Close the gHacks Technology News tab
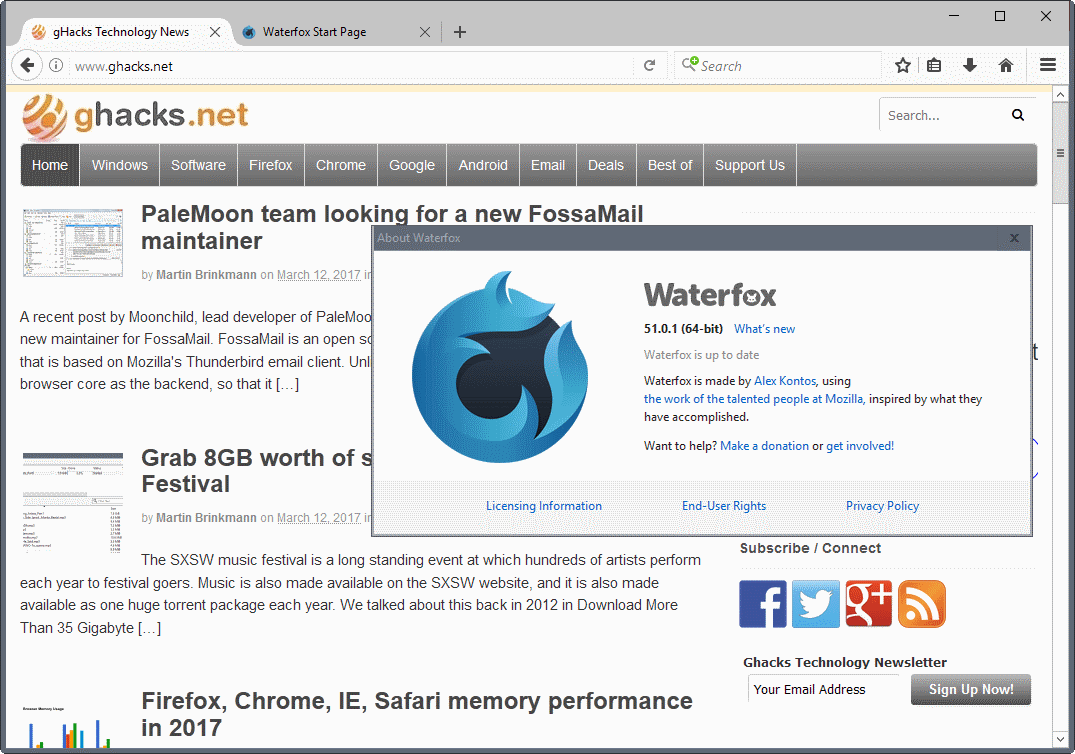Image resolution: width=1075 pixels, height=754 pixels. coord(215,32)
